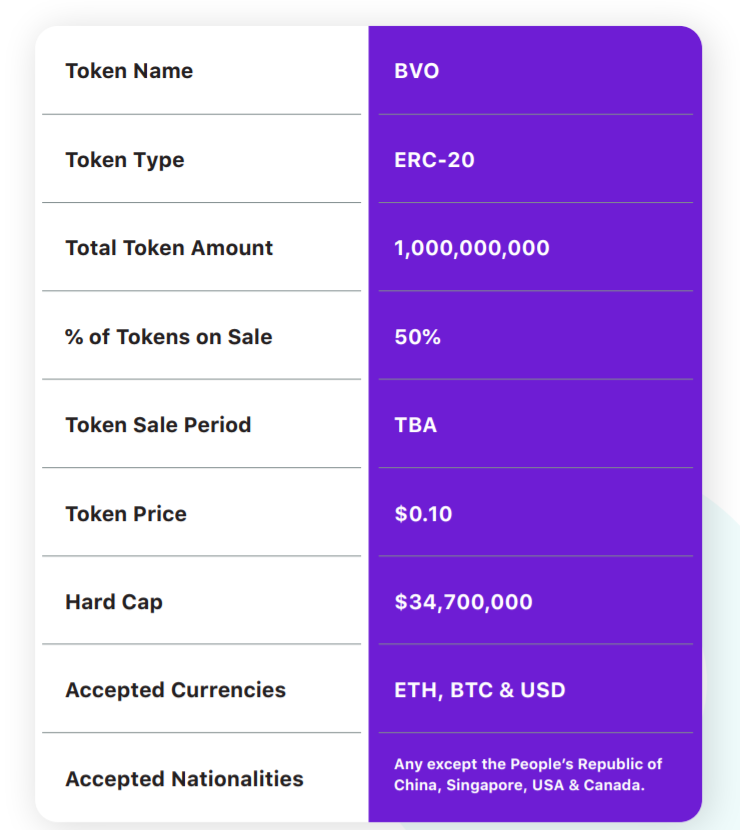Select the ERC-20 value
This screenshot has width=740, height=830.
click(x=435, y=160)
